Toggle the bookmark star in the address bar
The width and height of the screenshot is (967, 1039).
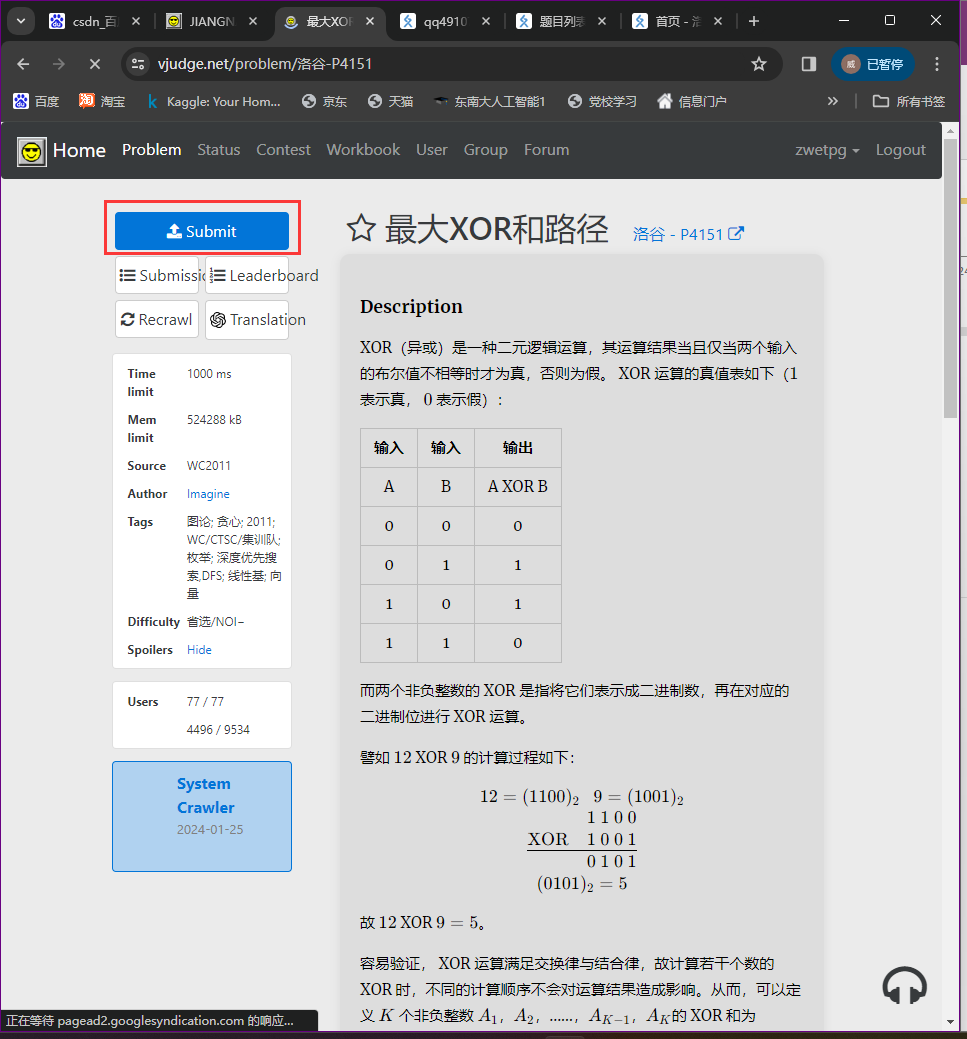coord(759,63)
